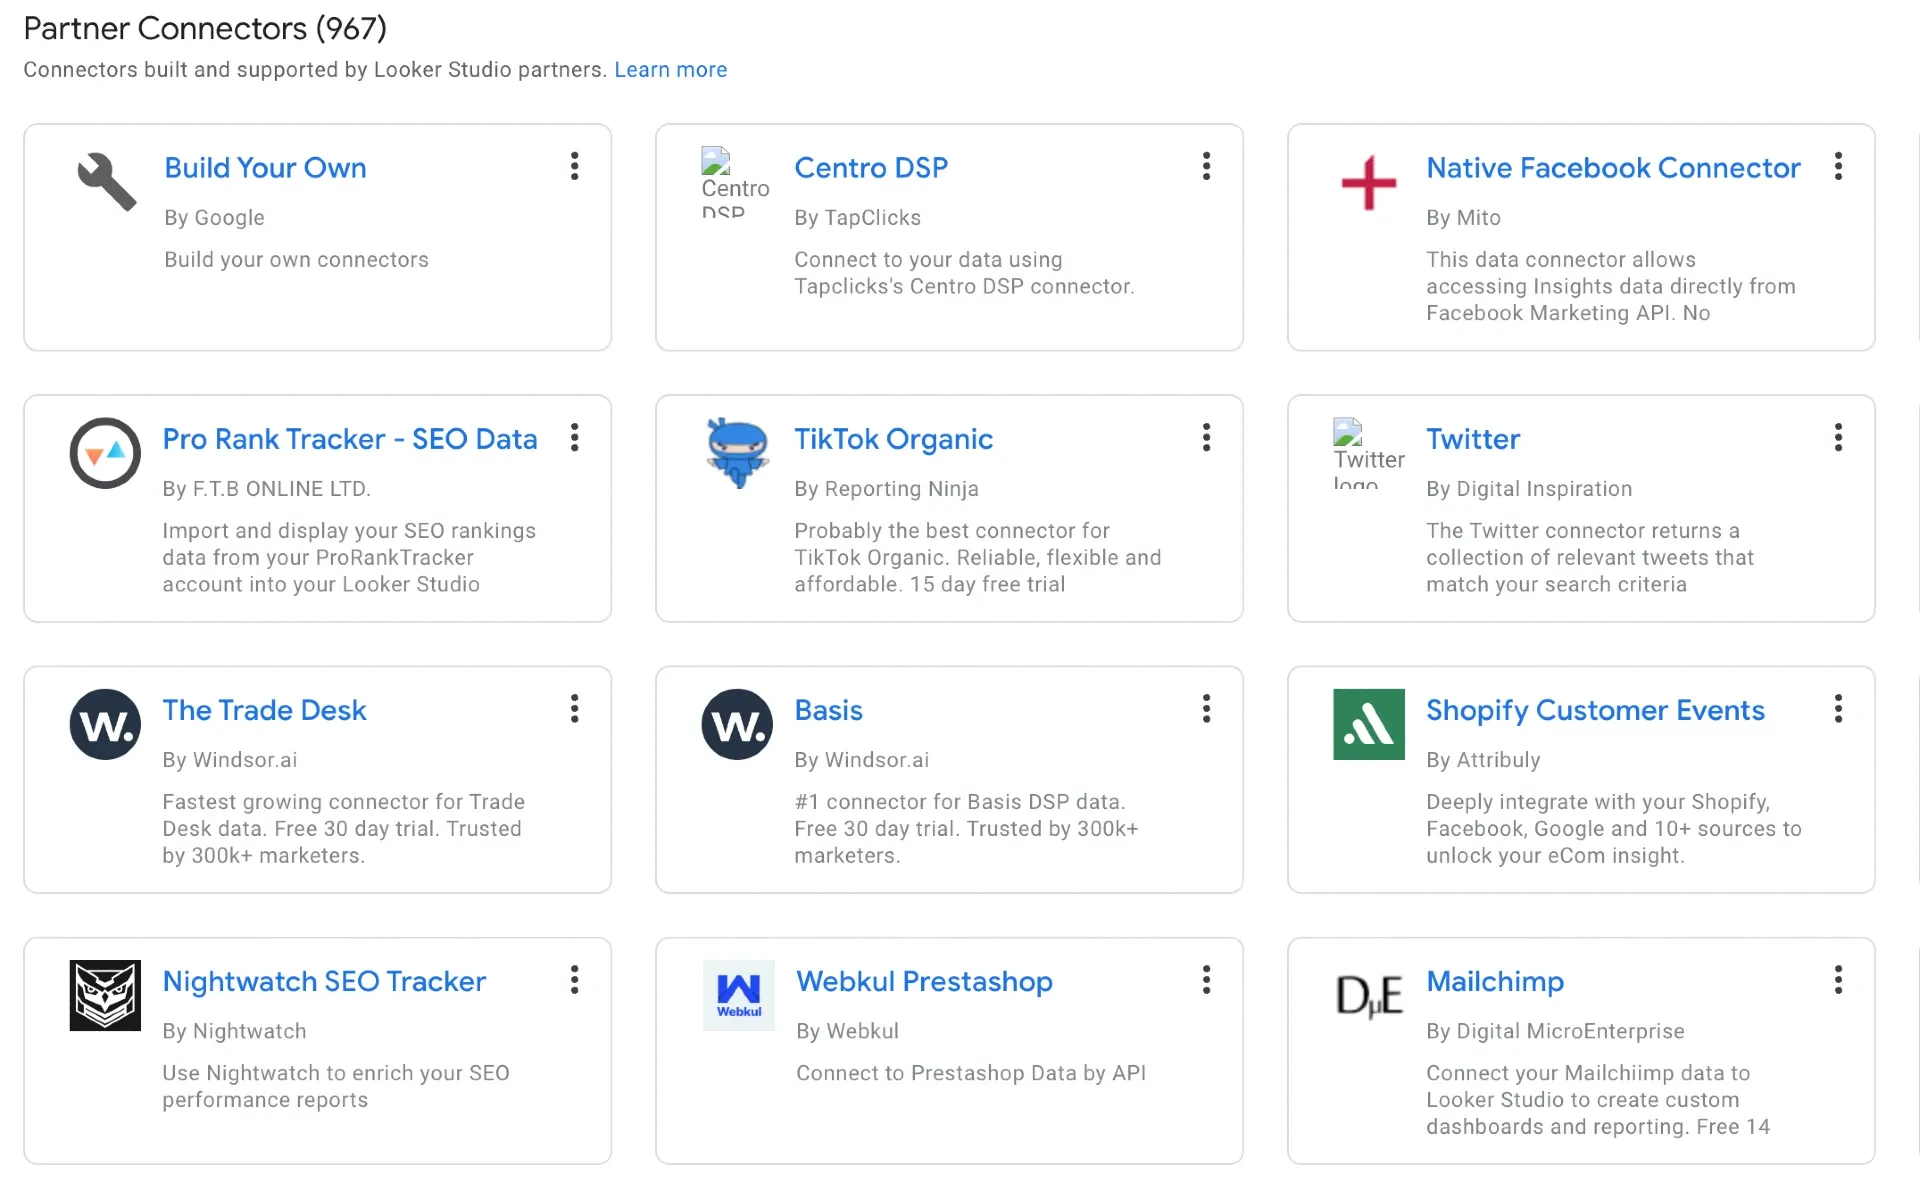Open the Native Facebook Connector details

(1612, 168)
